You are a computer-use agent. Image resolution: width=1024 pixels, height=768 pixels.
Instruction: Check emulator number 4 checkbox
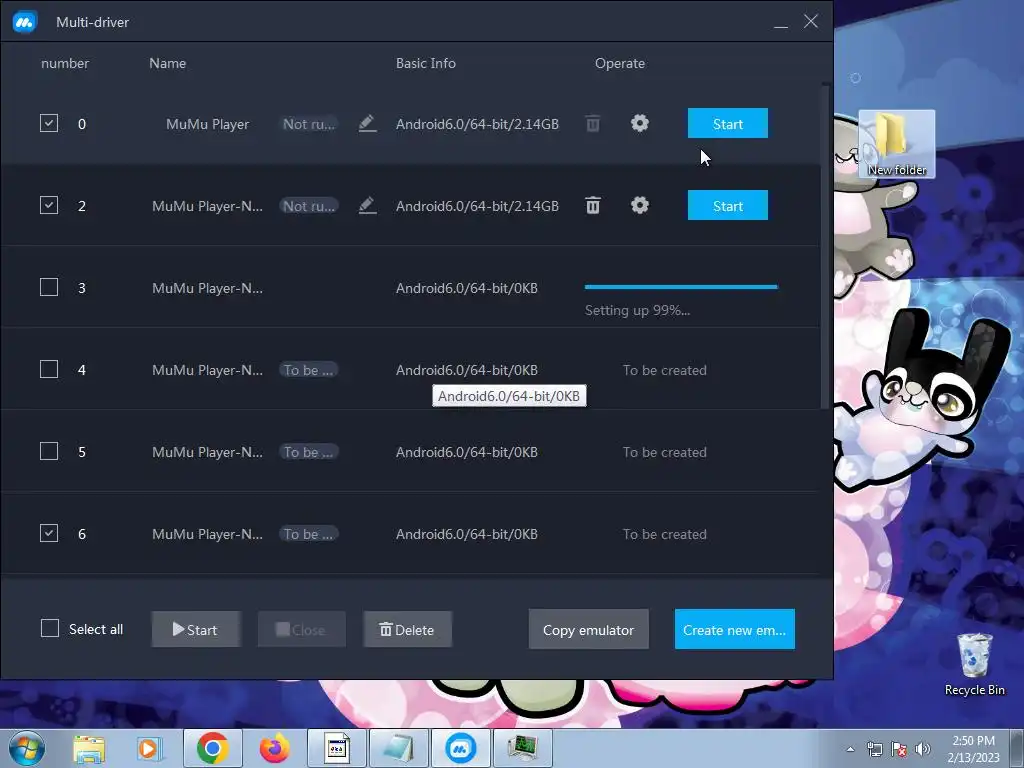pyautogui.click(x=49, y=370)
